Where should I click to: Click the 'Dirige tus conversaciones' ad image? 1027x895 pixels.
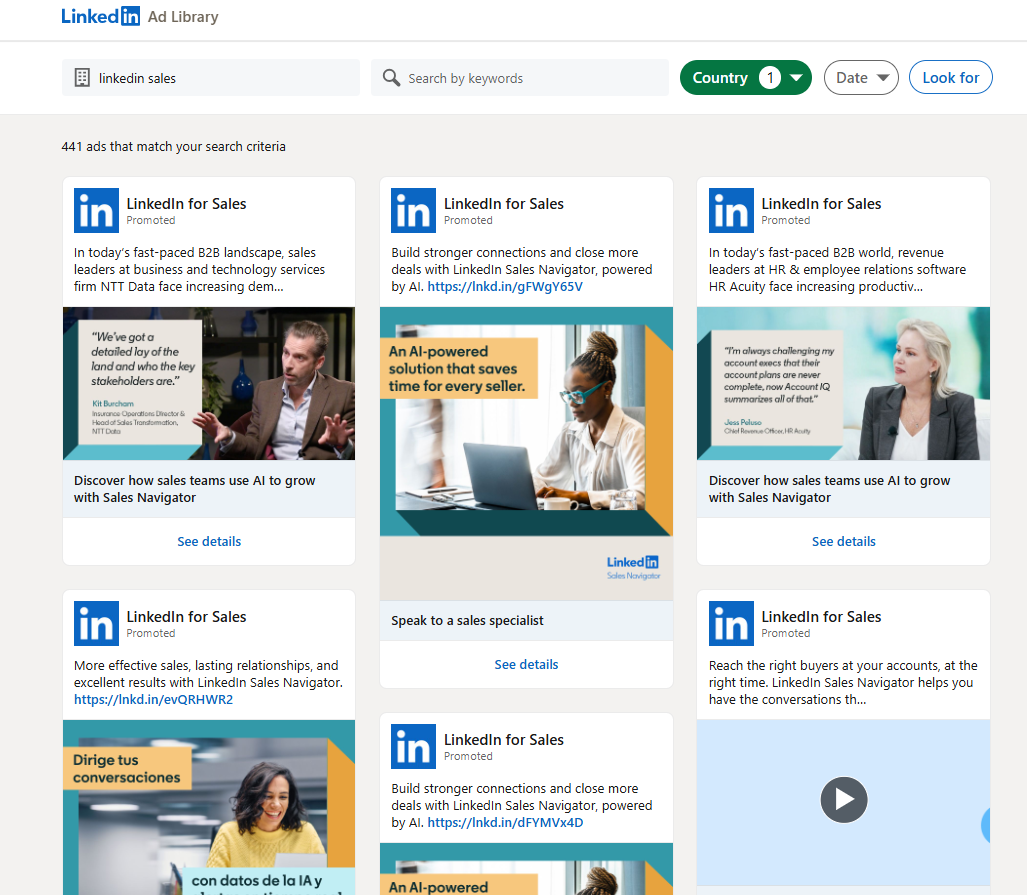[x=209, y=807]
